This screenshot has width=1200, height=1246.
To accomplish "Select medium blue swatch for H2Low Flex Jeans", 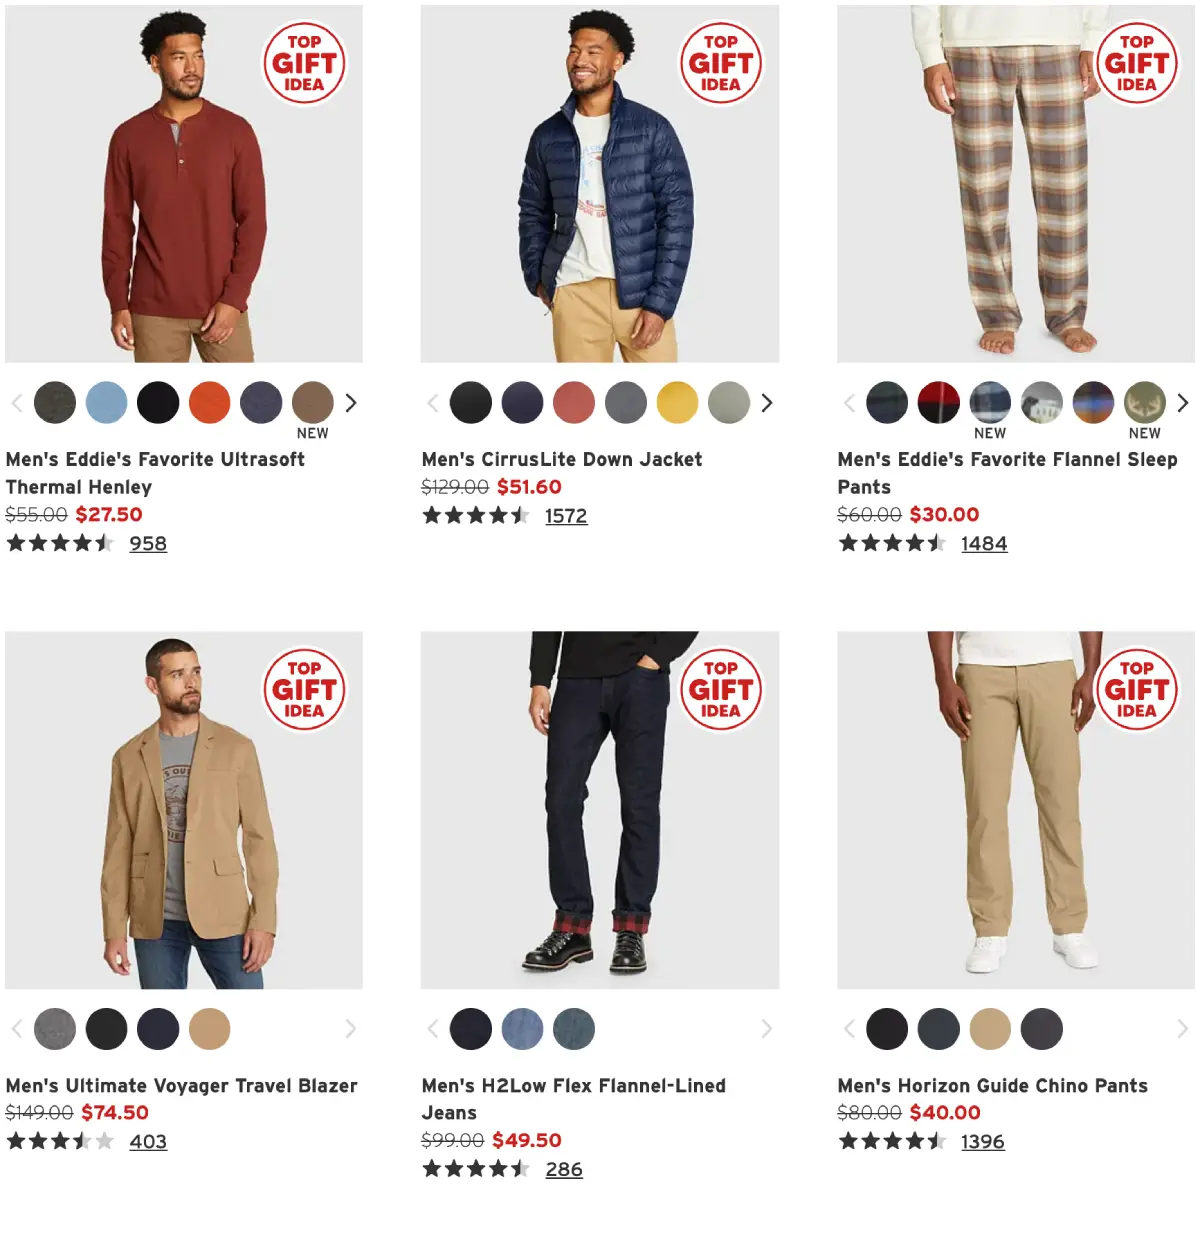I will pyautogui.click(x=522, y=1029).
